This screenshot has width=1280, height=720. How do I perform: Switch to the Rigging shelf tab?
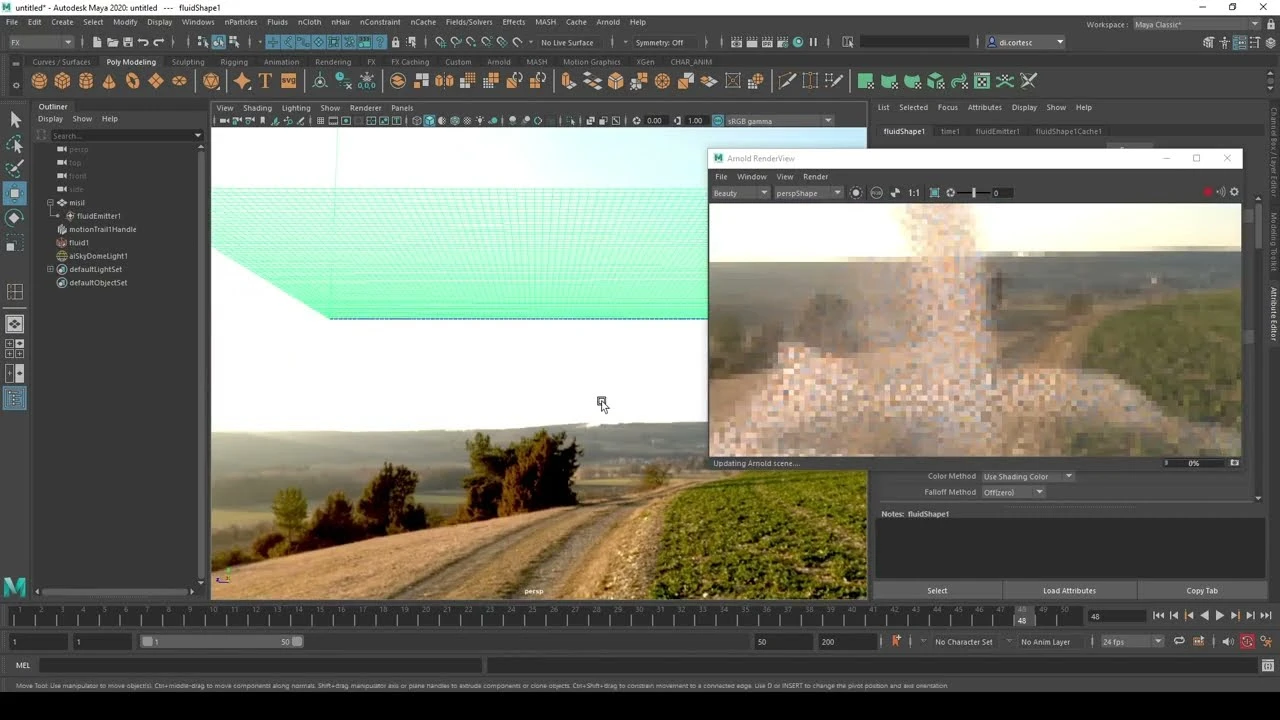pos(234,62)
